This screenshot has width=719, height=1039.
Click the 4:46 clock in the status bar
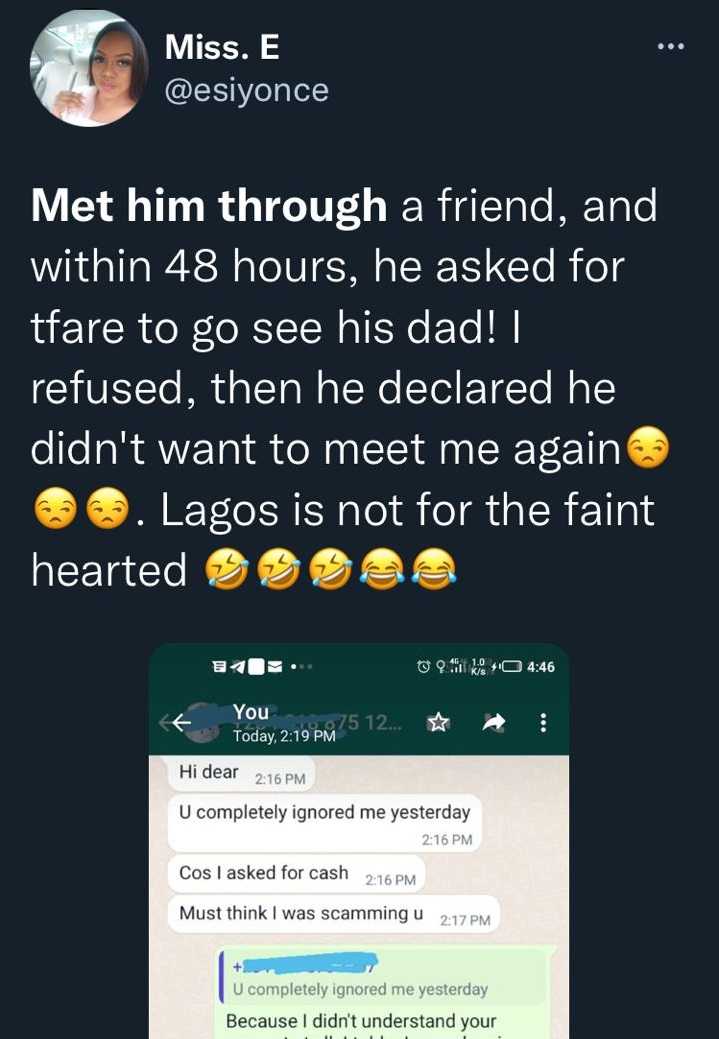click(540, 667)
